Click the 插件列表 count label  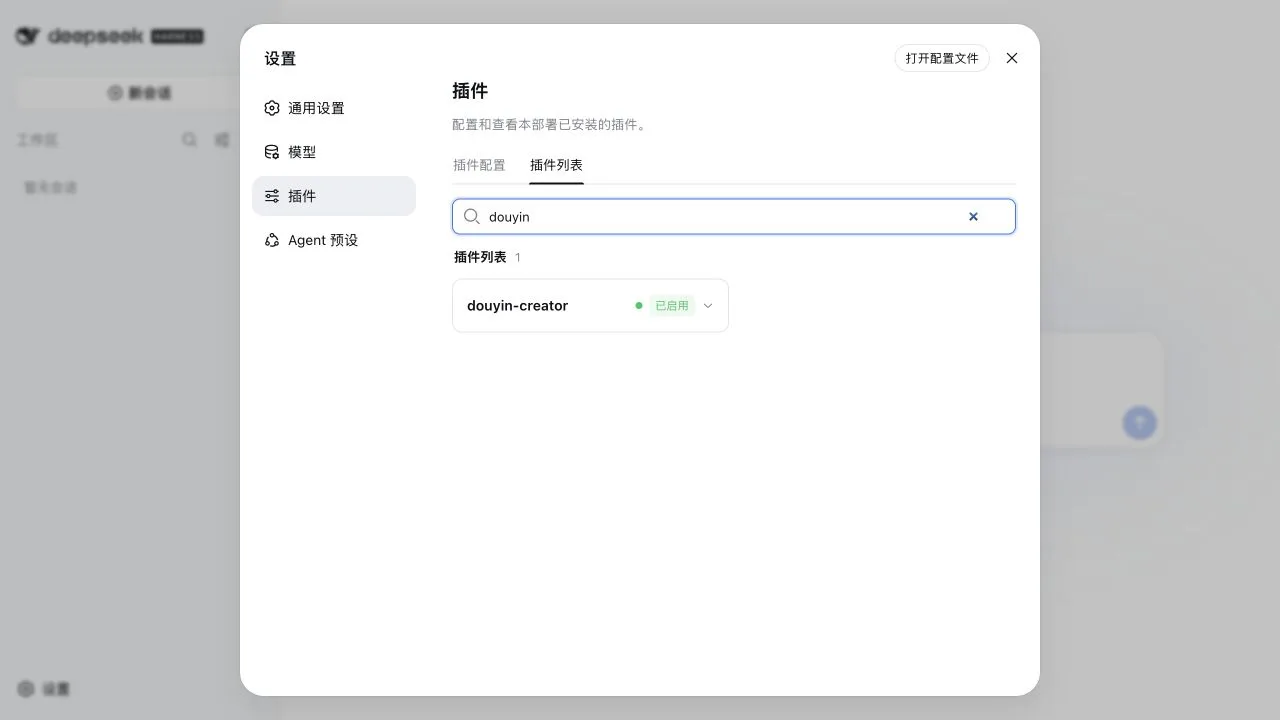pos(517,257)
